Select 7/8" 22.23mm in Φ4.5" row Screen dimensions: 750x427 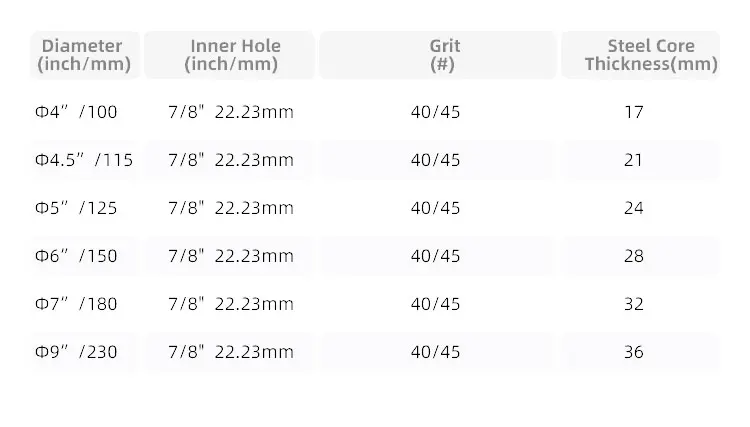point(231,160)
